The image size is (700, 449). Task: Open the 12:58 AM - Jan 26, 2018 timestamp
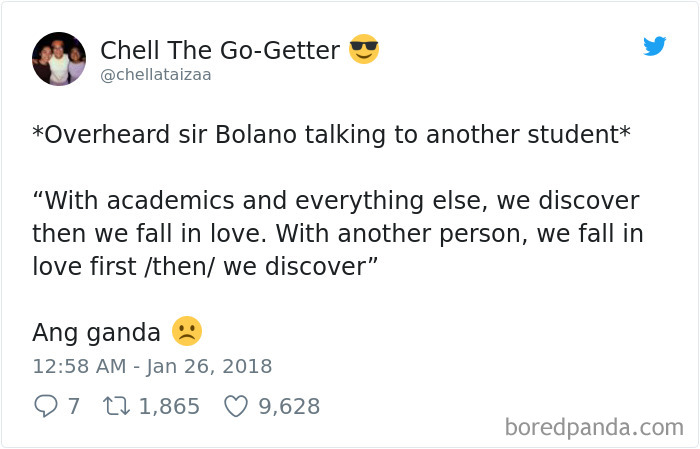[152, 366]
